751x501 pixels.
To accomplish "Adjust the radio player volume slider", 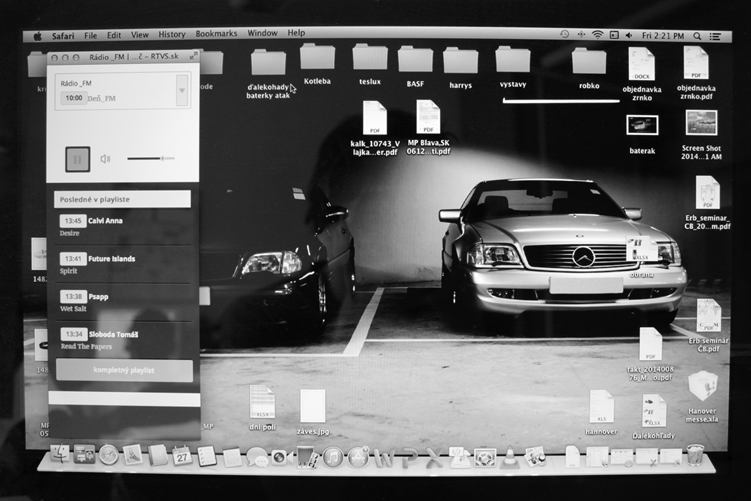I will (150, 158).
